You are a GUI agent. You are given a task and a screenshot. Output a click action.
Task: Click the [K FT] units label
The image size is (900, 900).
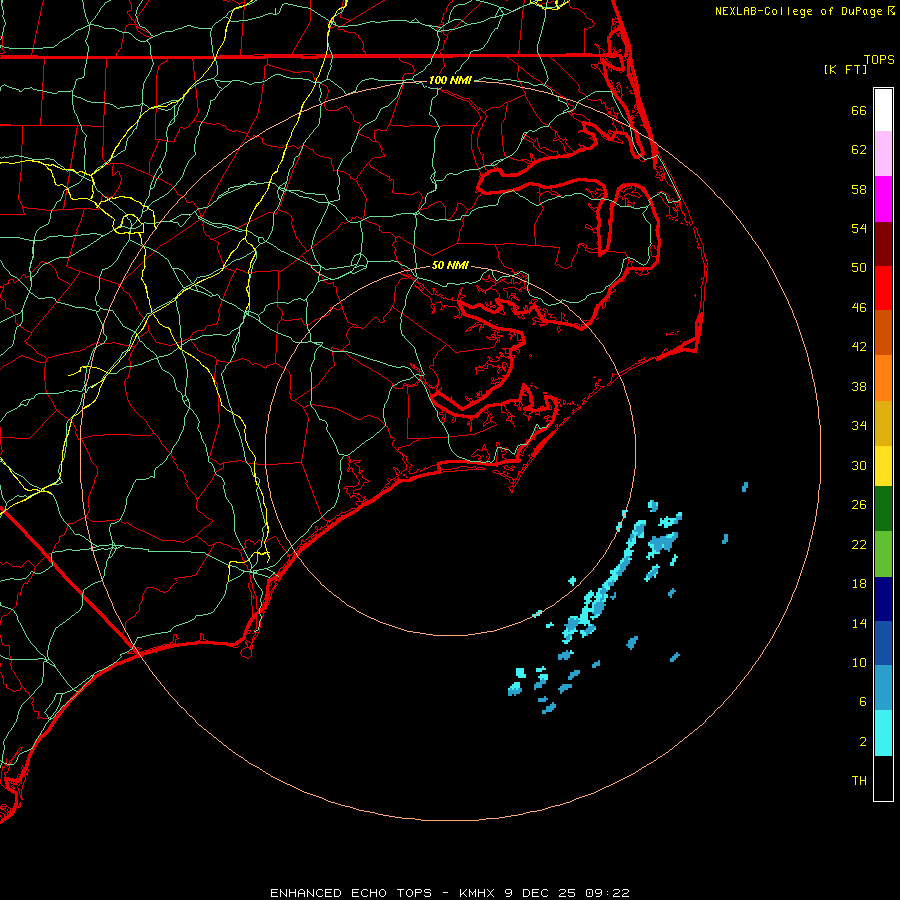click(x=845, y=69)
